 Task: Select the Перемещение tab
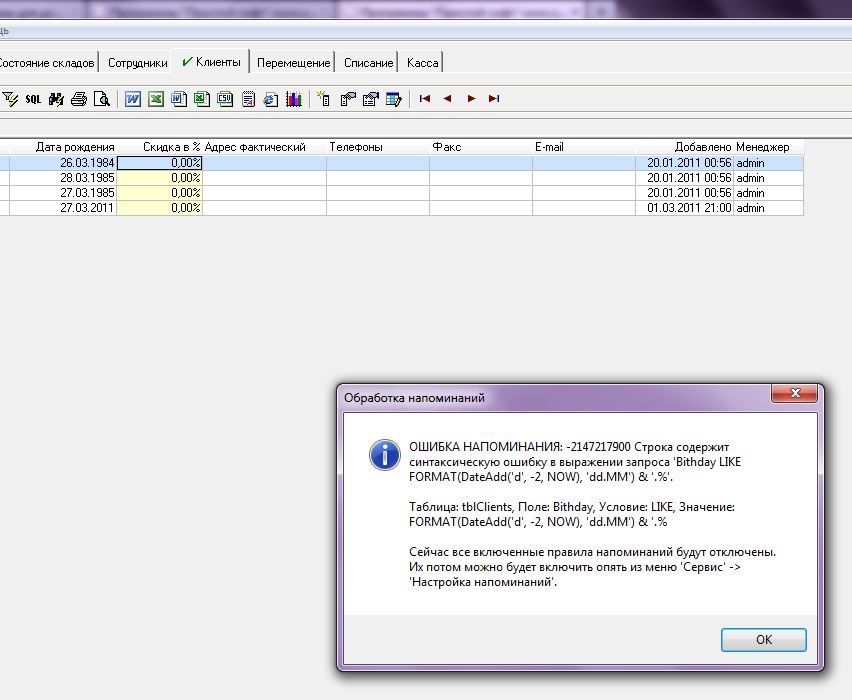293,63
